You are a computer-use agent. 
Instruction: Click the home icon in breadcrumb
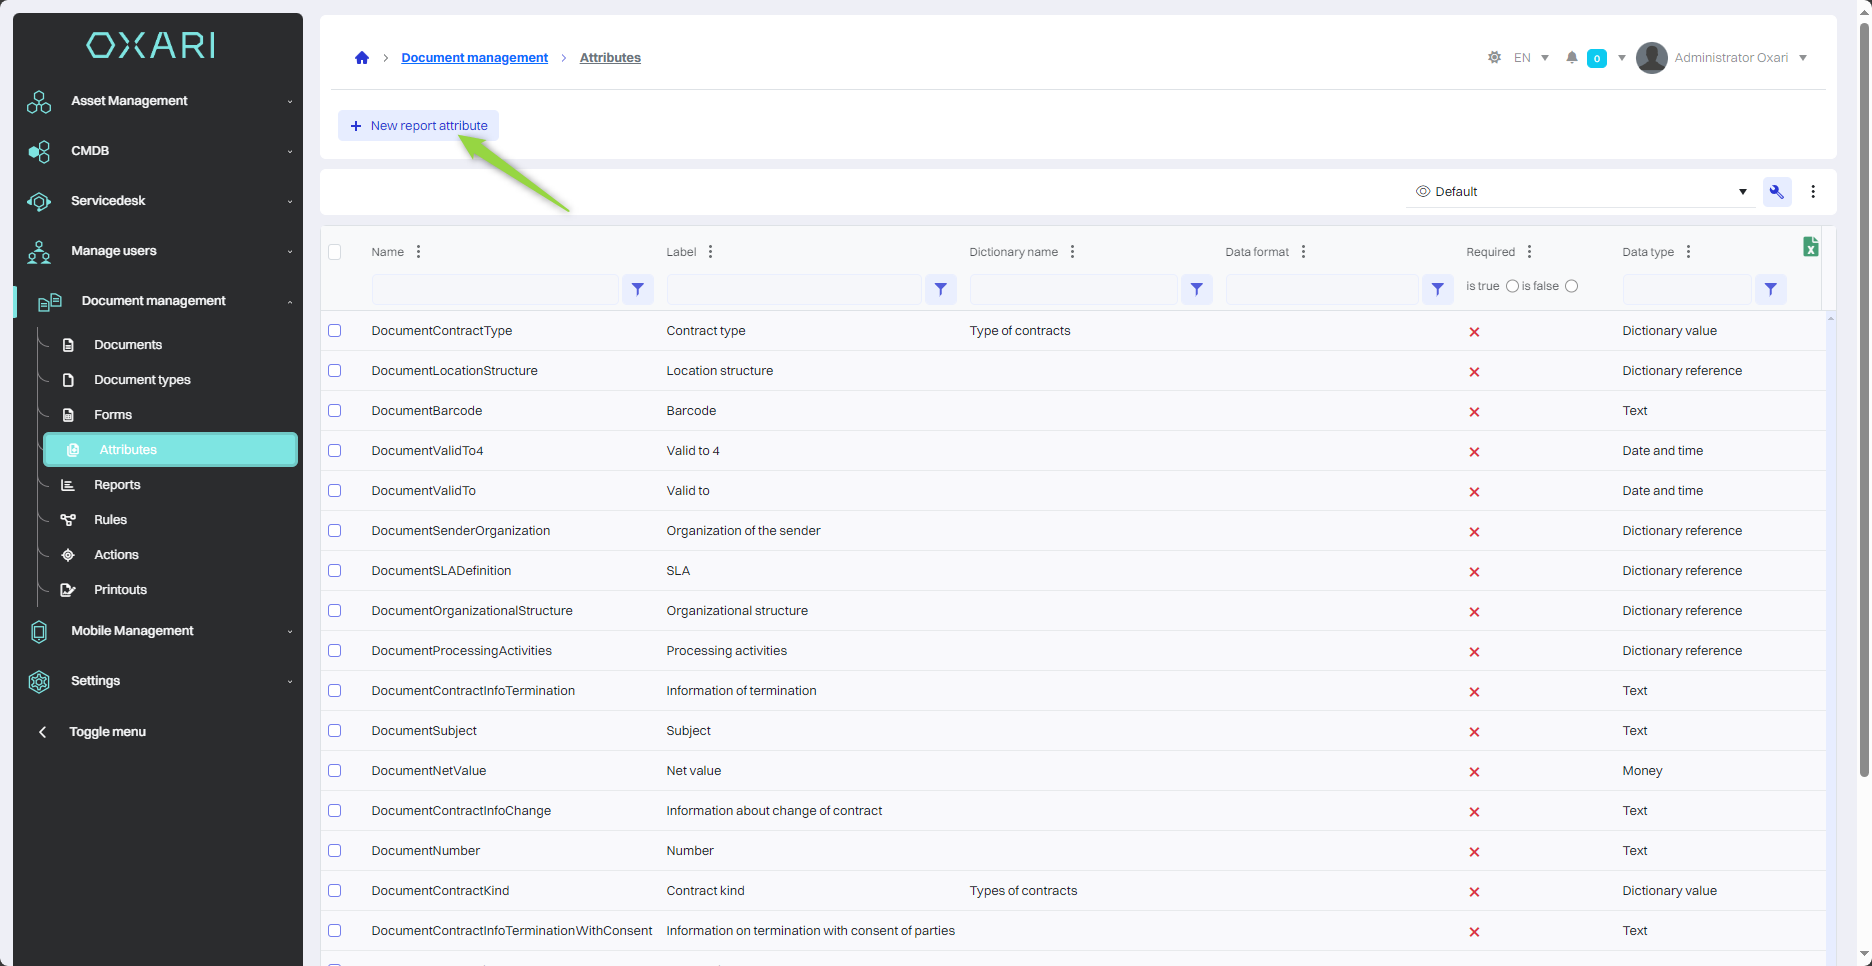(x=362, y=58)
